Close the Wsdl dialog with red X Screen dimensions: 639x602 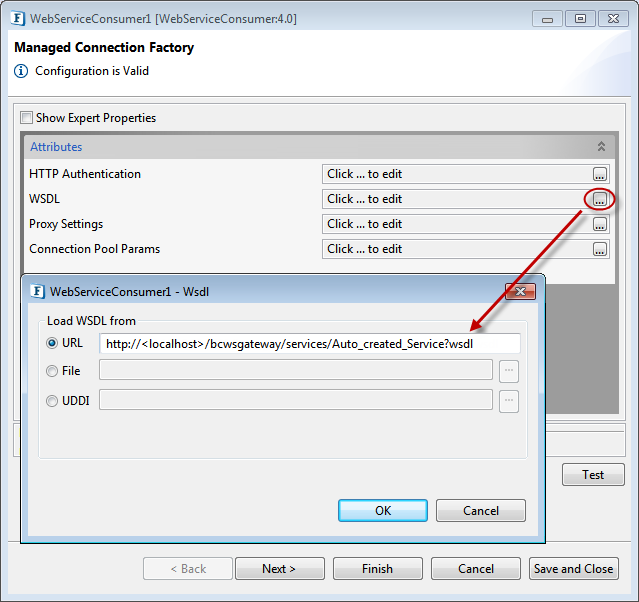click(x=520, y=291)
